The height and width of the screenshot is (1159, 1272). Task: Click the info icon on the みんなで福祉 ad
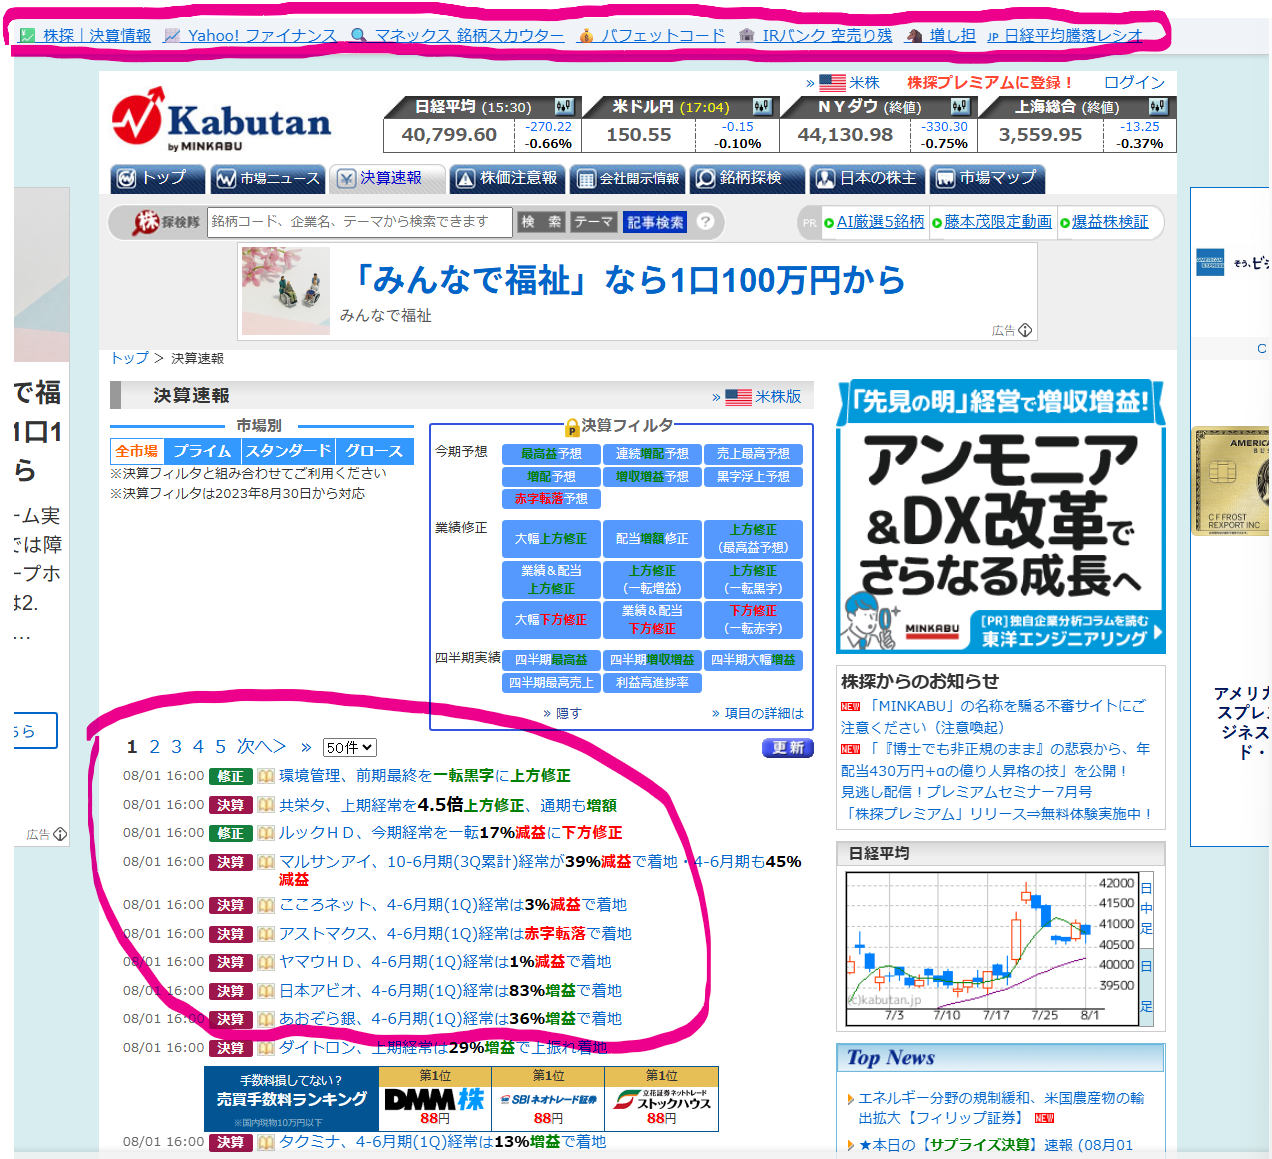(1025, 330)
